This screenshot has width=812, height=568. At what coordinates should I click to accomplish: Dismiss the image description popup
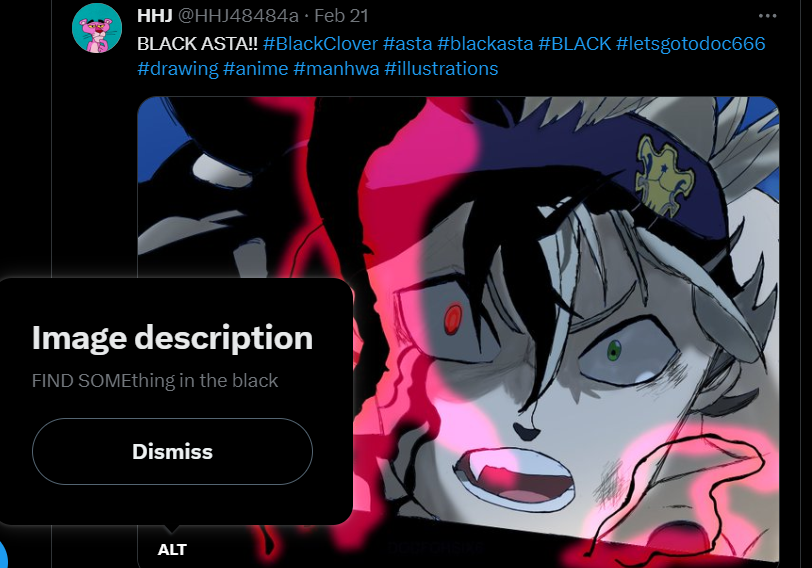172,452
